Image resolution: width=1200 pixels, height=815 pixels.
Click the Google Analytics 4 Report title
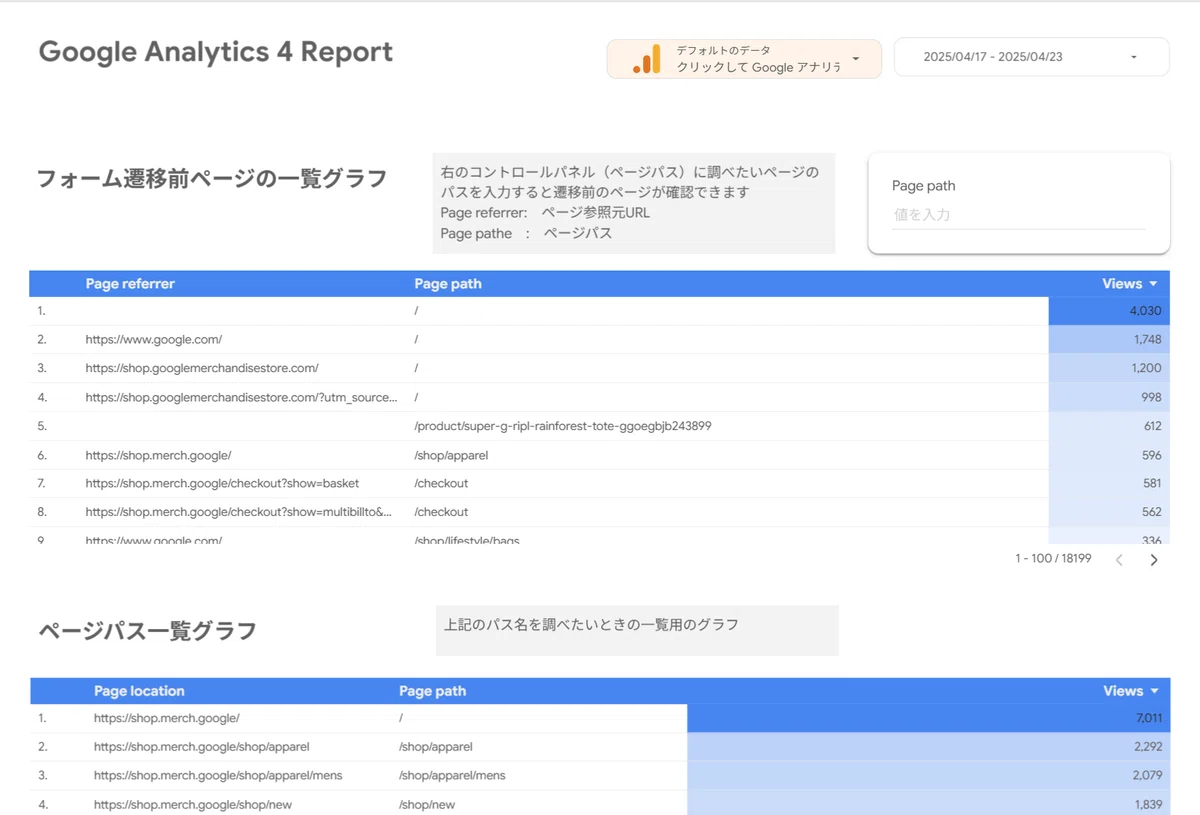[216, 52]
